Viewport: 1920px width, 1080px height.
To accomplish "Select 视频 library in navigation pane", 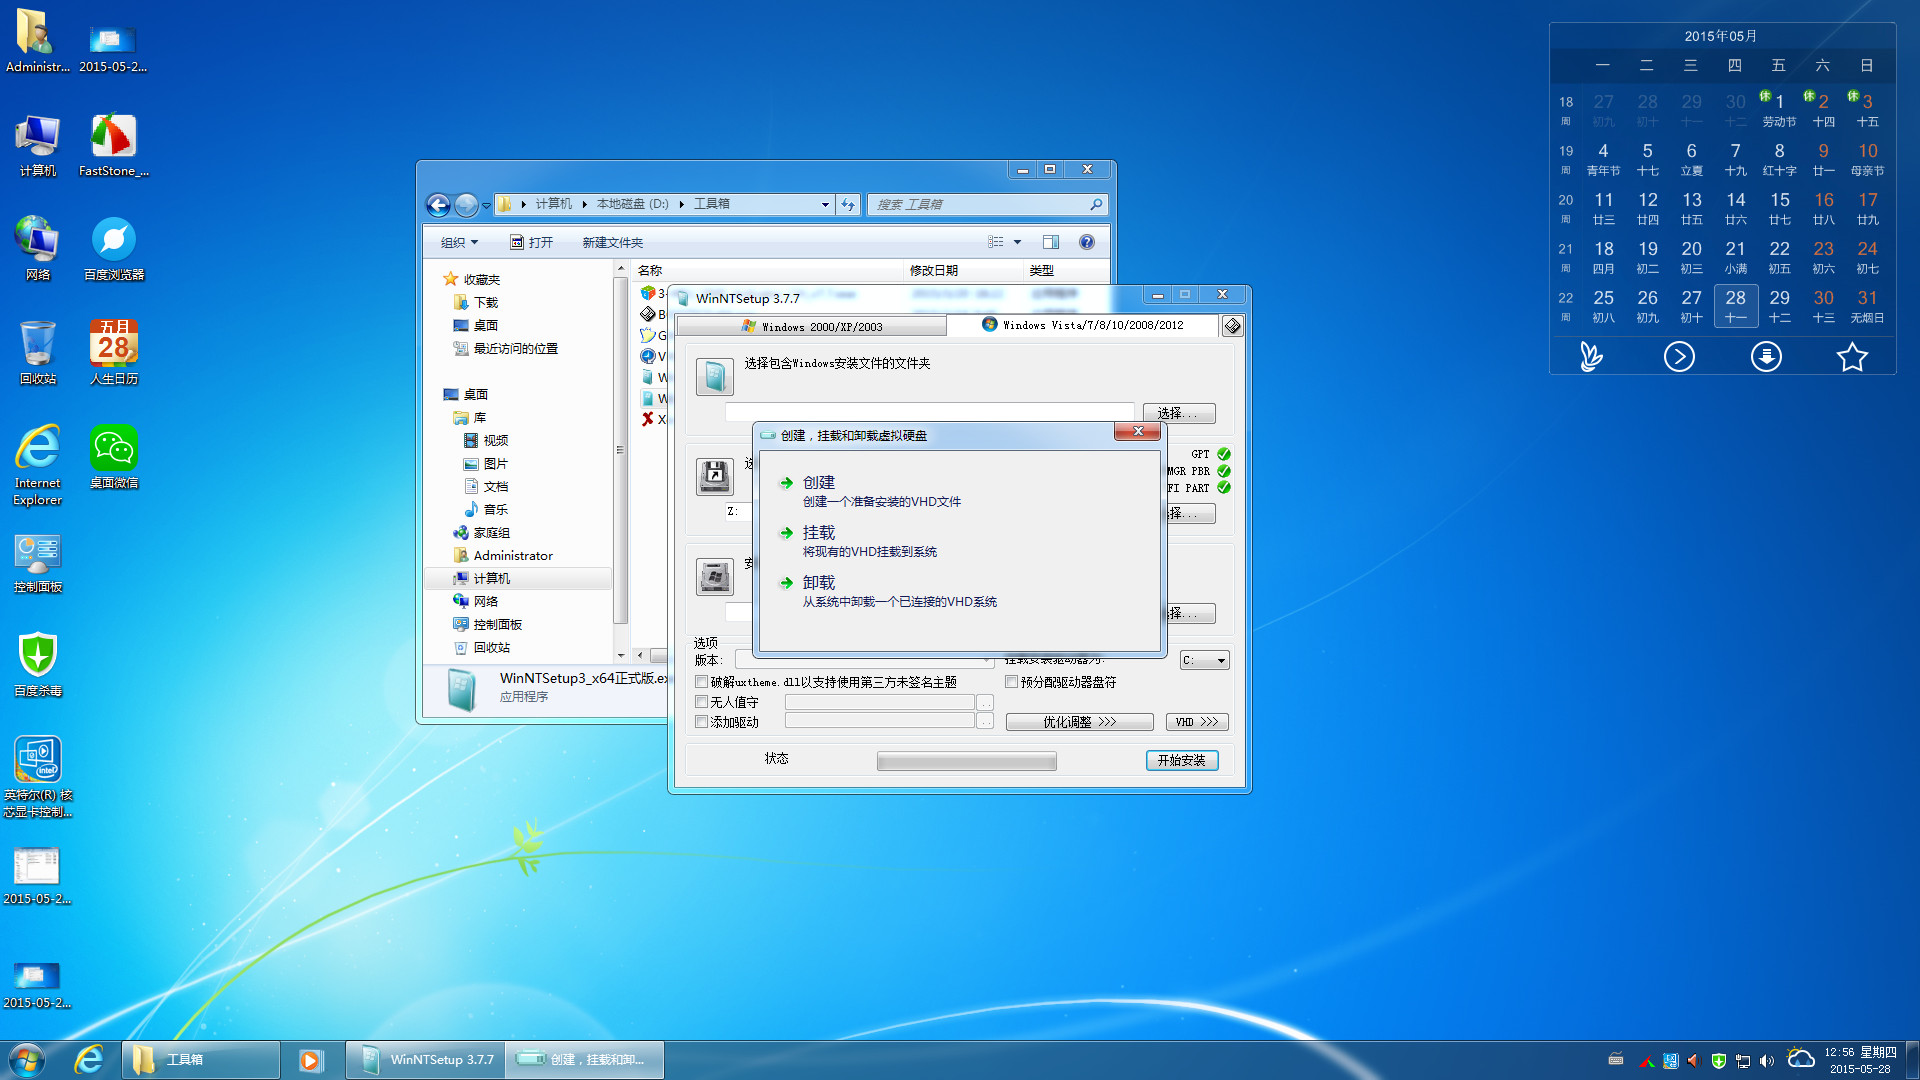I will [495, 440].
